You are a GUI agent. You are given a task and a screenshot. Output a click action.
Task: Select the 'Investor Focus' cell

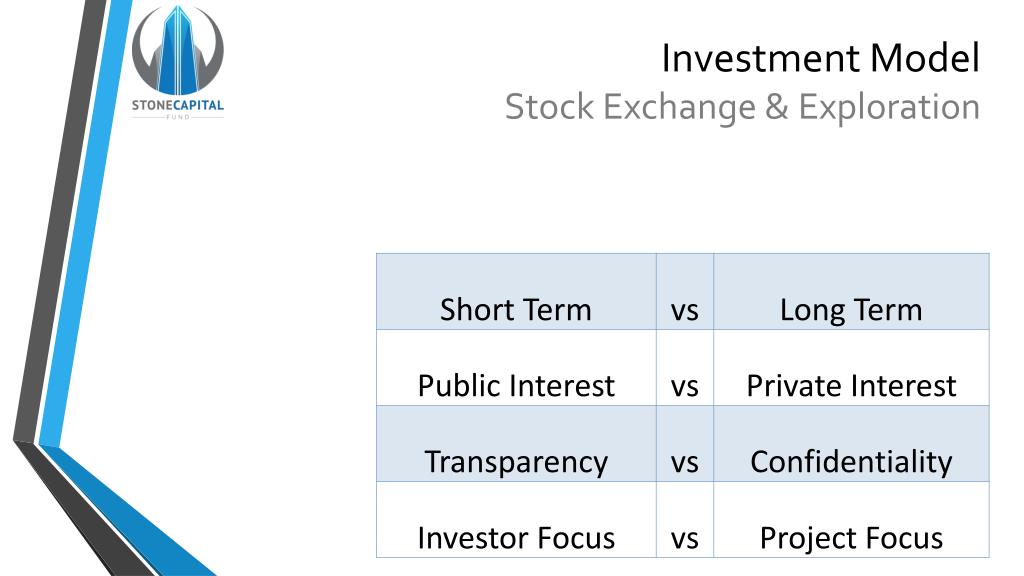(516, 520)
